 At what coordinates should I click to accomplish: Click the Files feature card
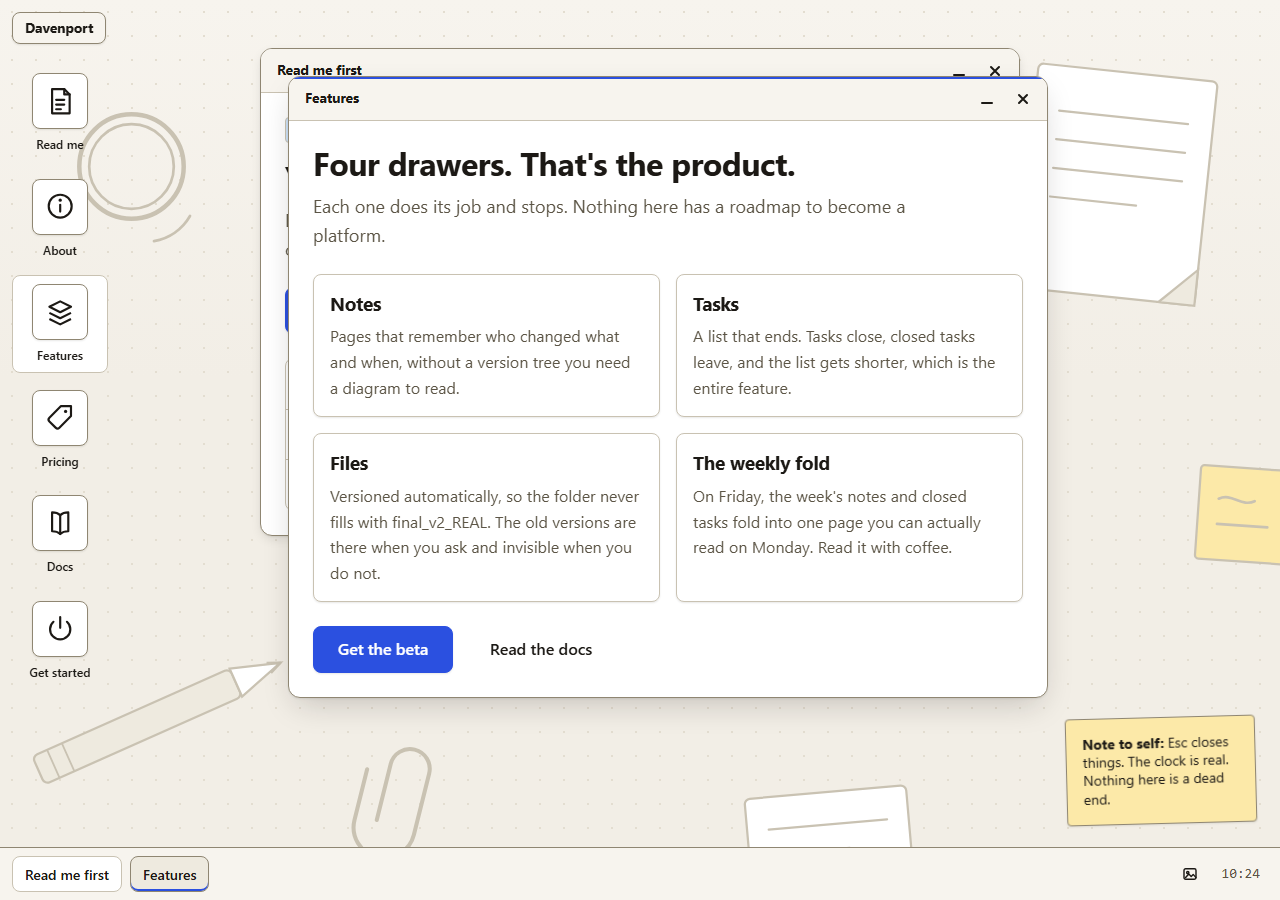[x=486, y=517]
